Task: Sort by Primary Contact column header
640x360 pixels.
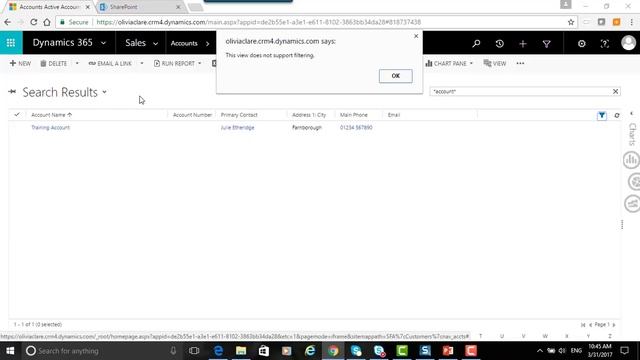Action: (239, 115)
